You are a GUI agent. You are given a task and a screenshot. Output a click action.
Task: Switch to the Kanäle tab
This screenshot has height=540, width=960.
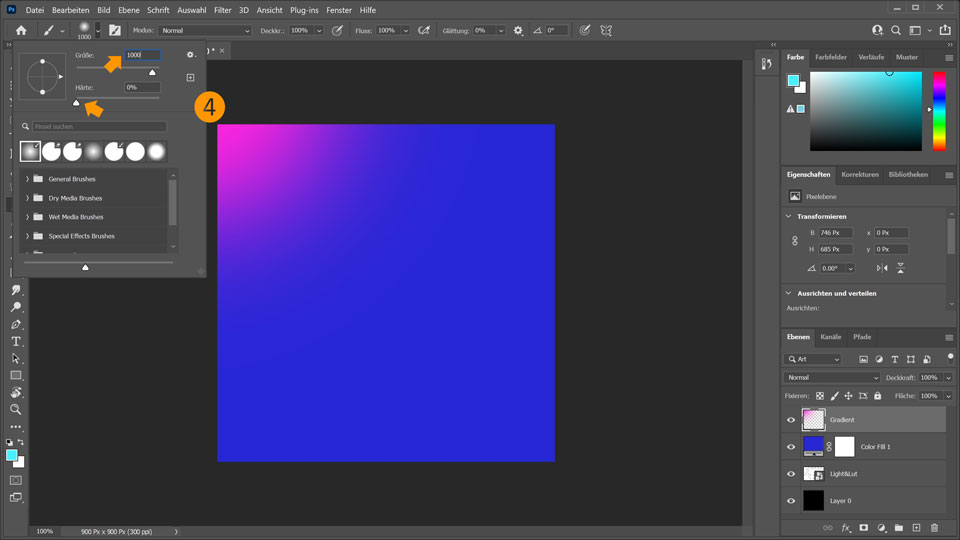[x=830, y=337]
